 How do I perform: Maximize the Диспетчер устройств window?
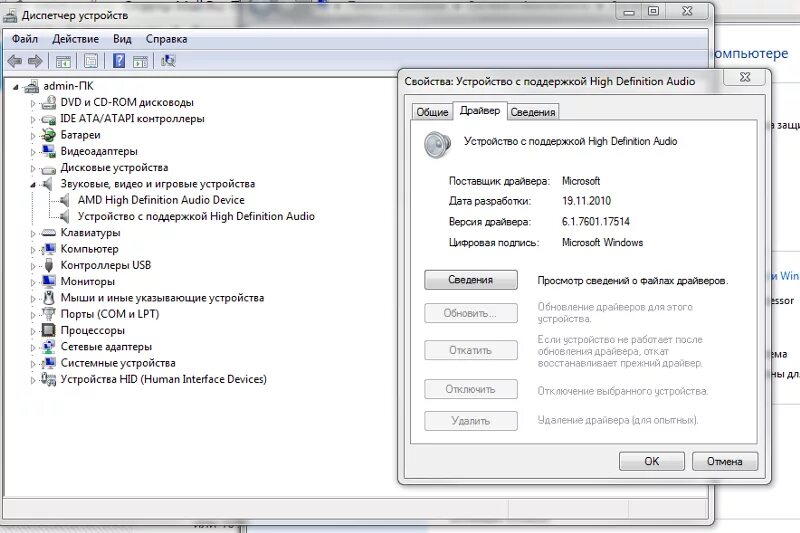pos(653,11)
